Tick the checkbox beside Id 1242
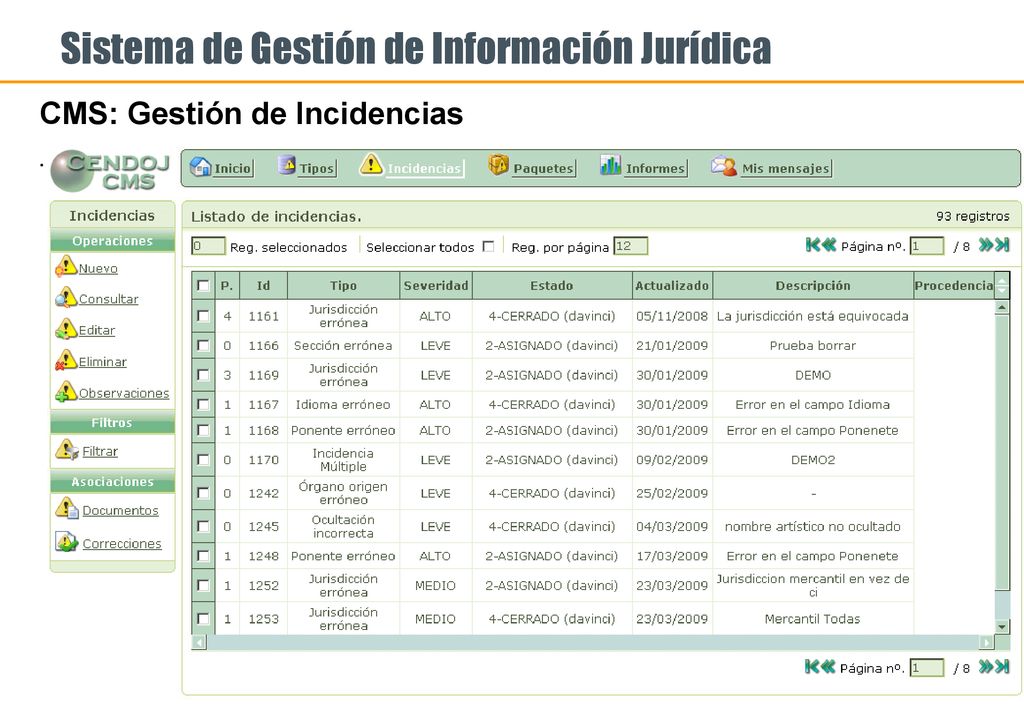Image resolution: width=1024 pixels, height=728 pixels. pyautogui.click(x=203, y=493)
